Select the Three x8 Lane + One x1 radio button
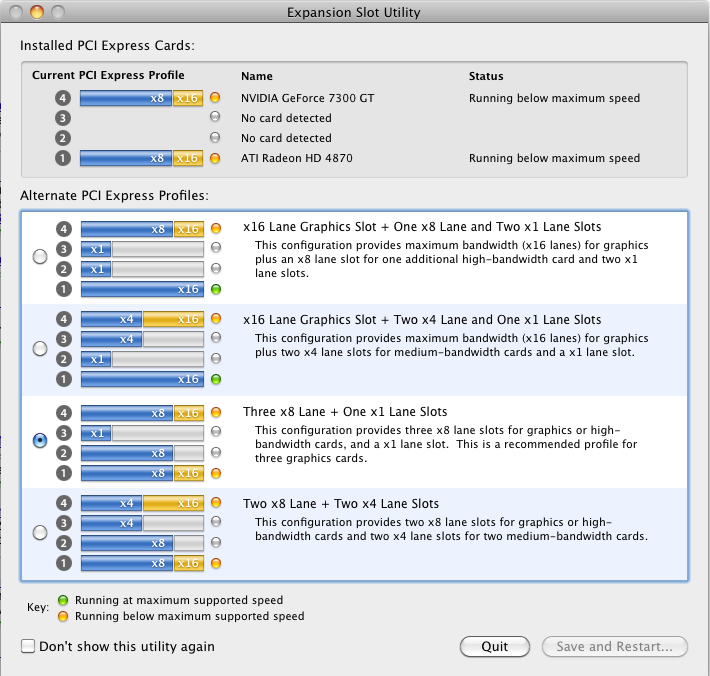 (x=40, y=440)
